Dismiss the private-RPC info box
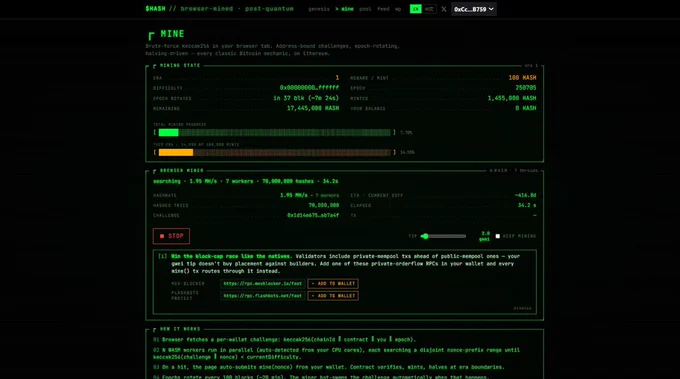 (x=522, y=308)
